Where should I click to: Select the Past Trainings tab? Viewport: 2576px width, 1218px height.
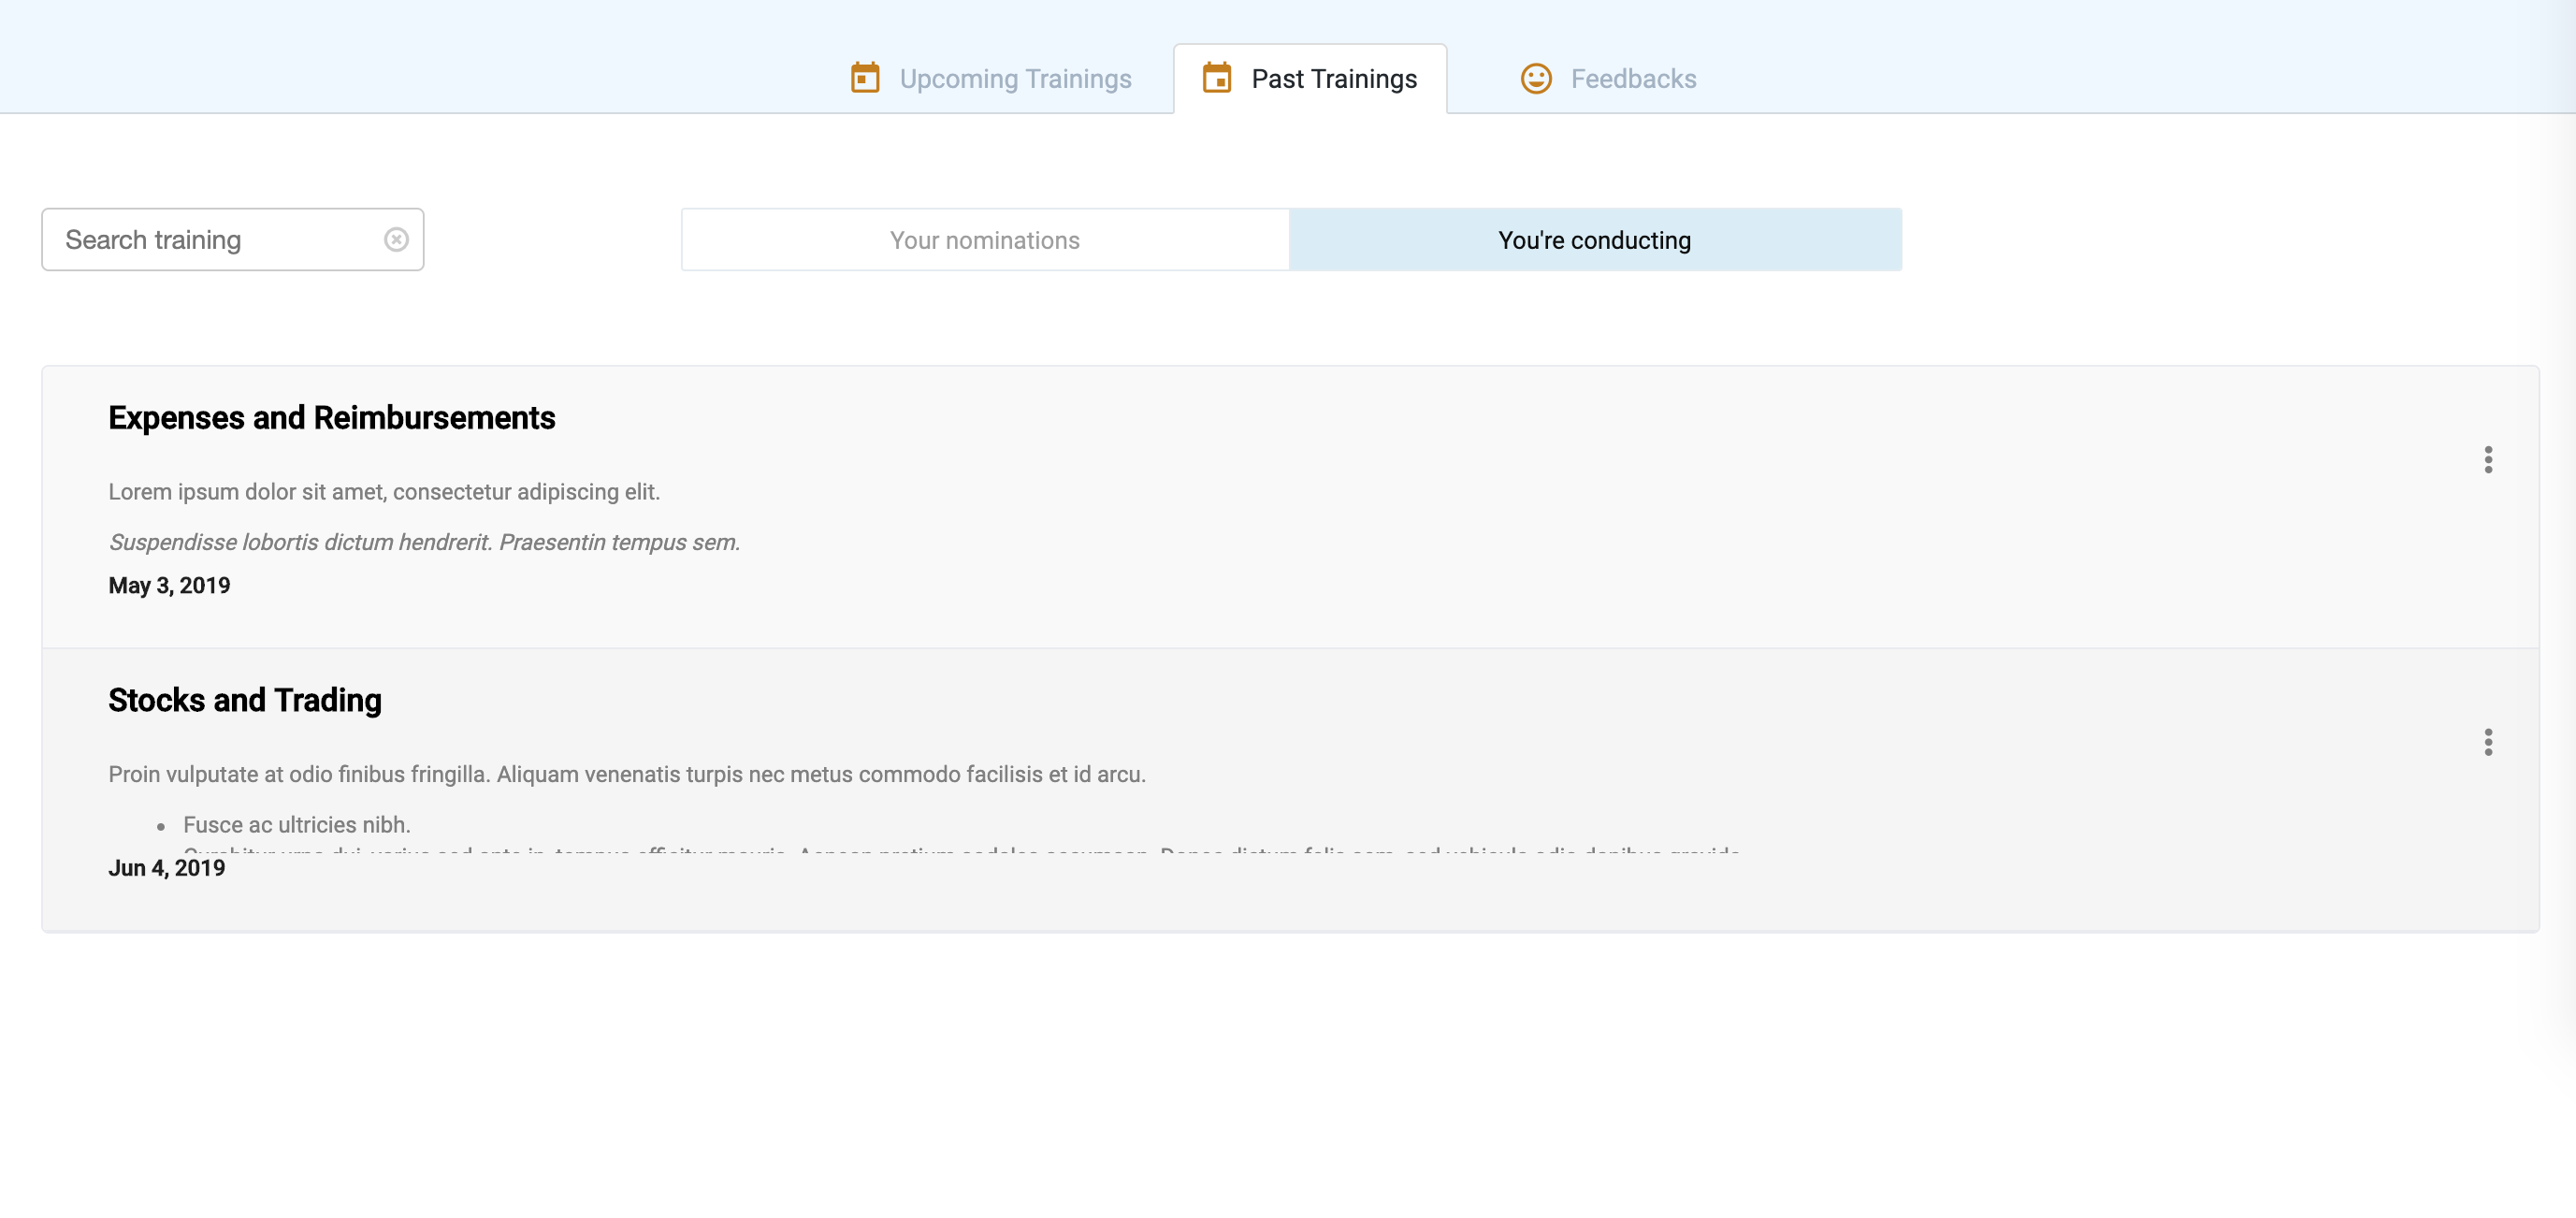pyautogui.click(x=1310, y=79)
